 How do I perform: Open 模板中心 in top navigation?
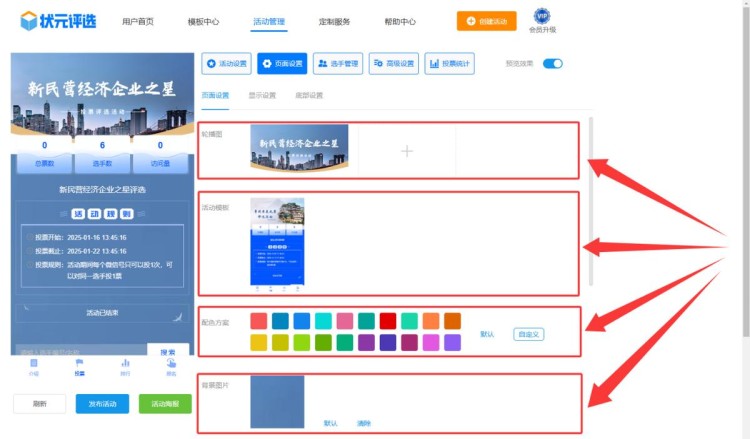point(203,21)
